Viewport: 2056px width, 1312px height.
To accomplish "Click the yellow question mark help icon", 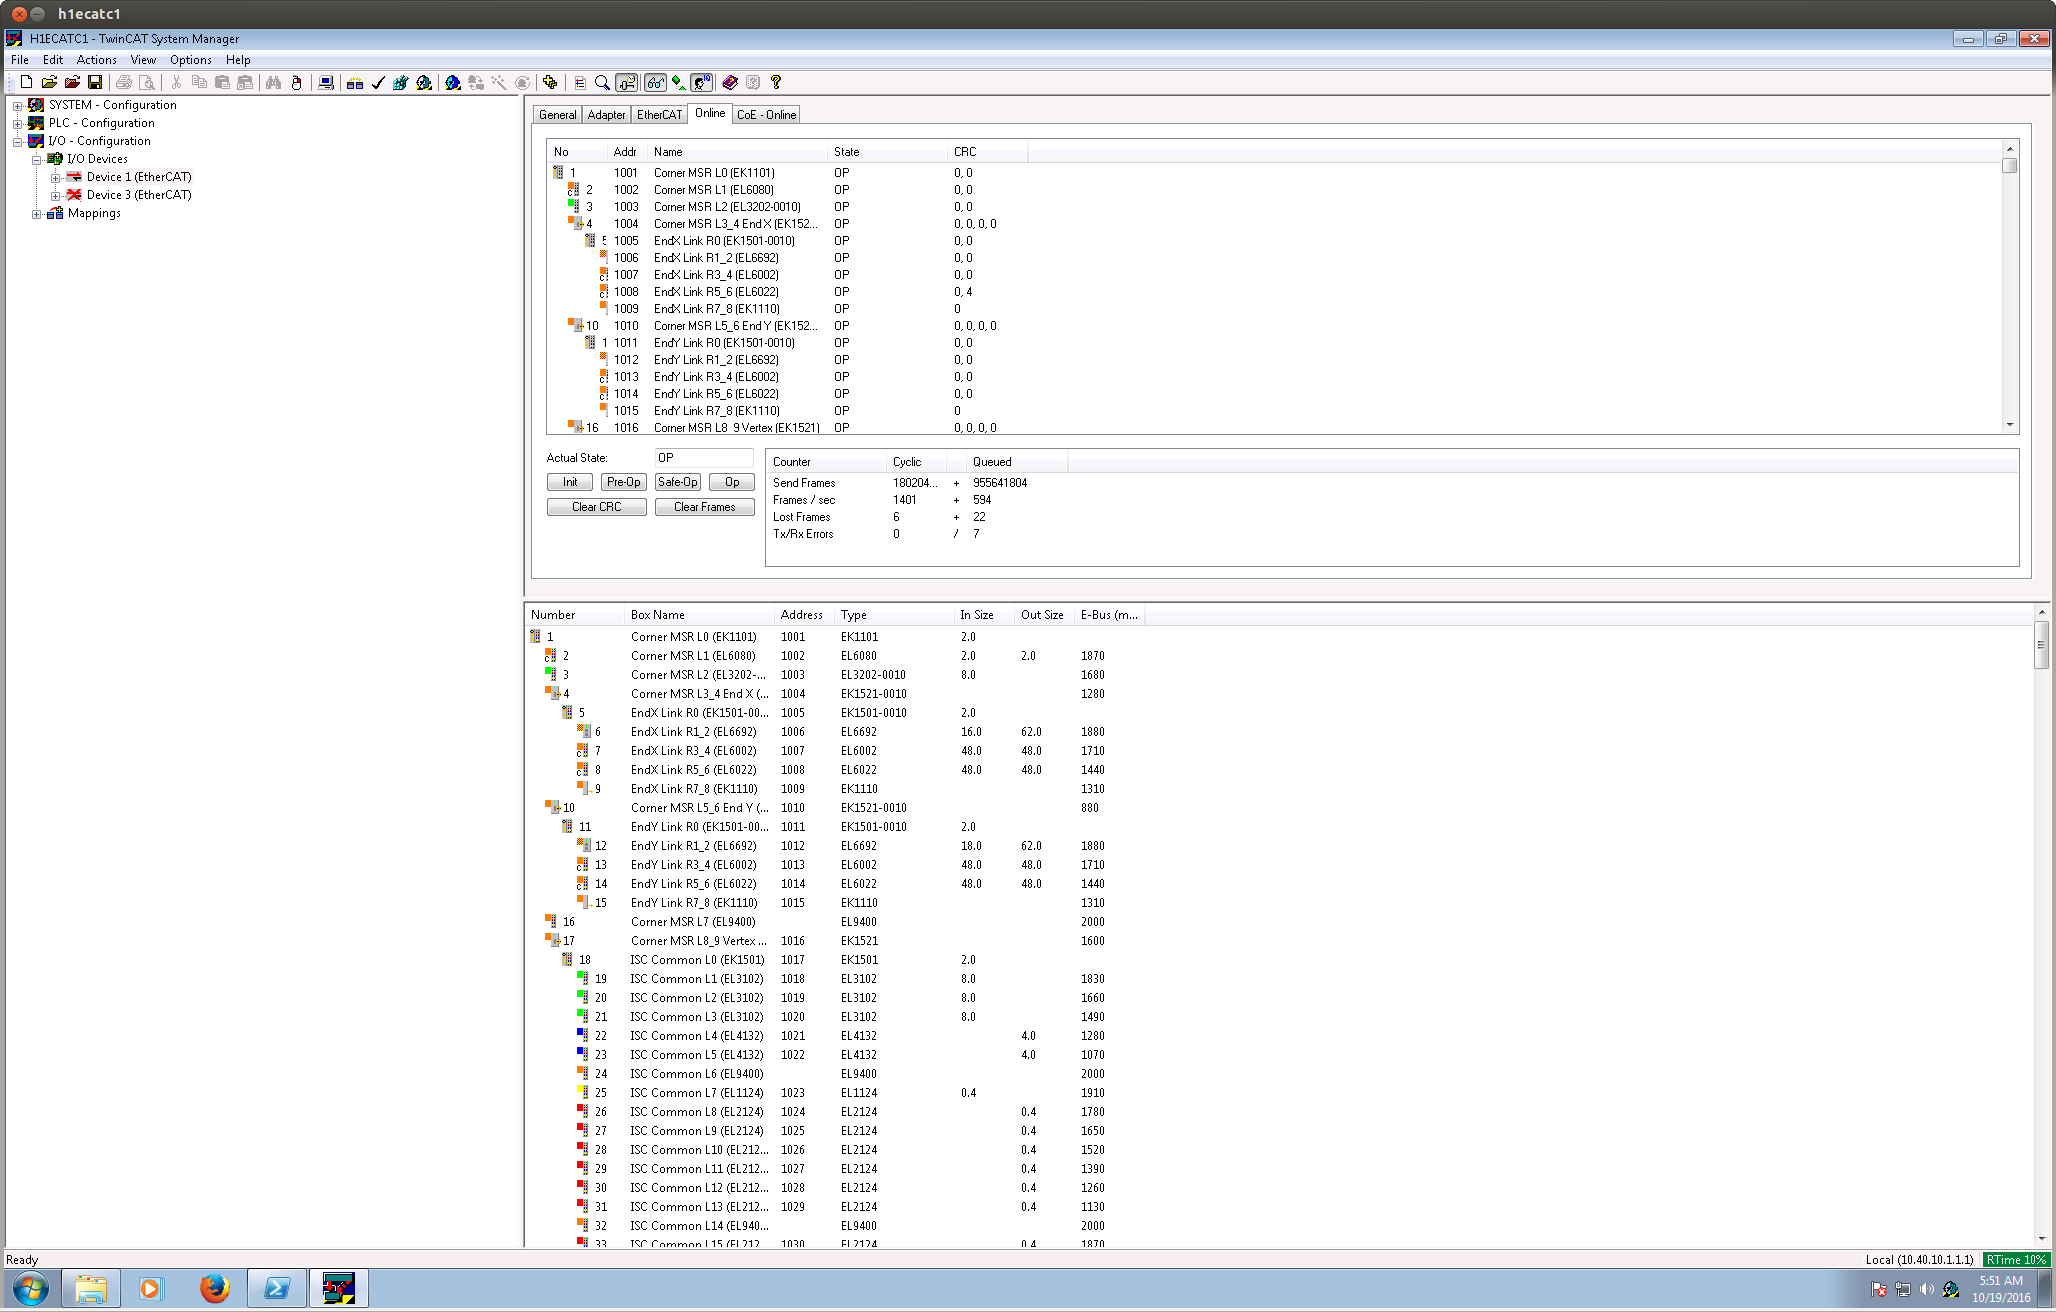I will pyautogui.click(x=776, y=83).
